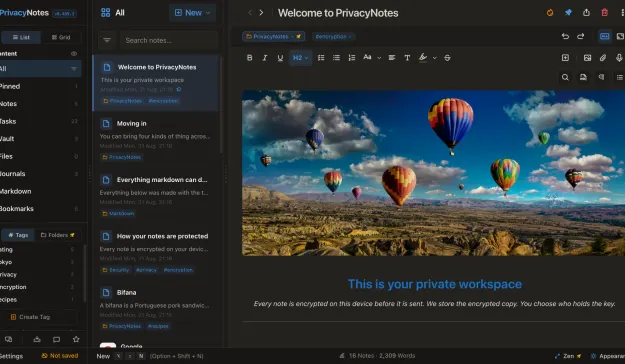
Task: Click the star icon in sidebar footer
Action: 76,339
